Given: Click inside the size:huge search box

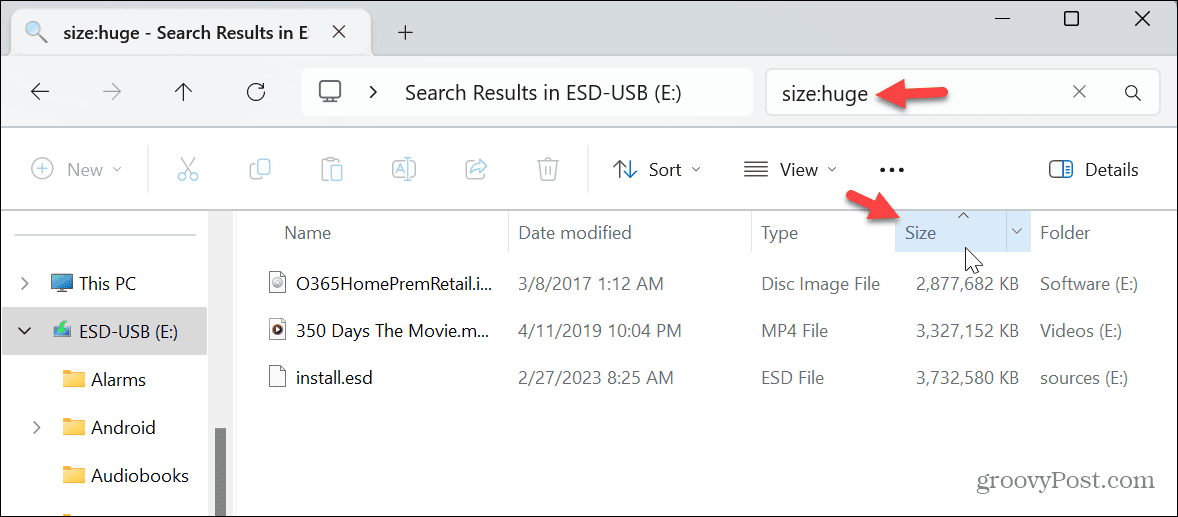Looking at the screenshot, I should [960, 93].
